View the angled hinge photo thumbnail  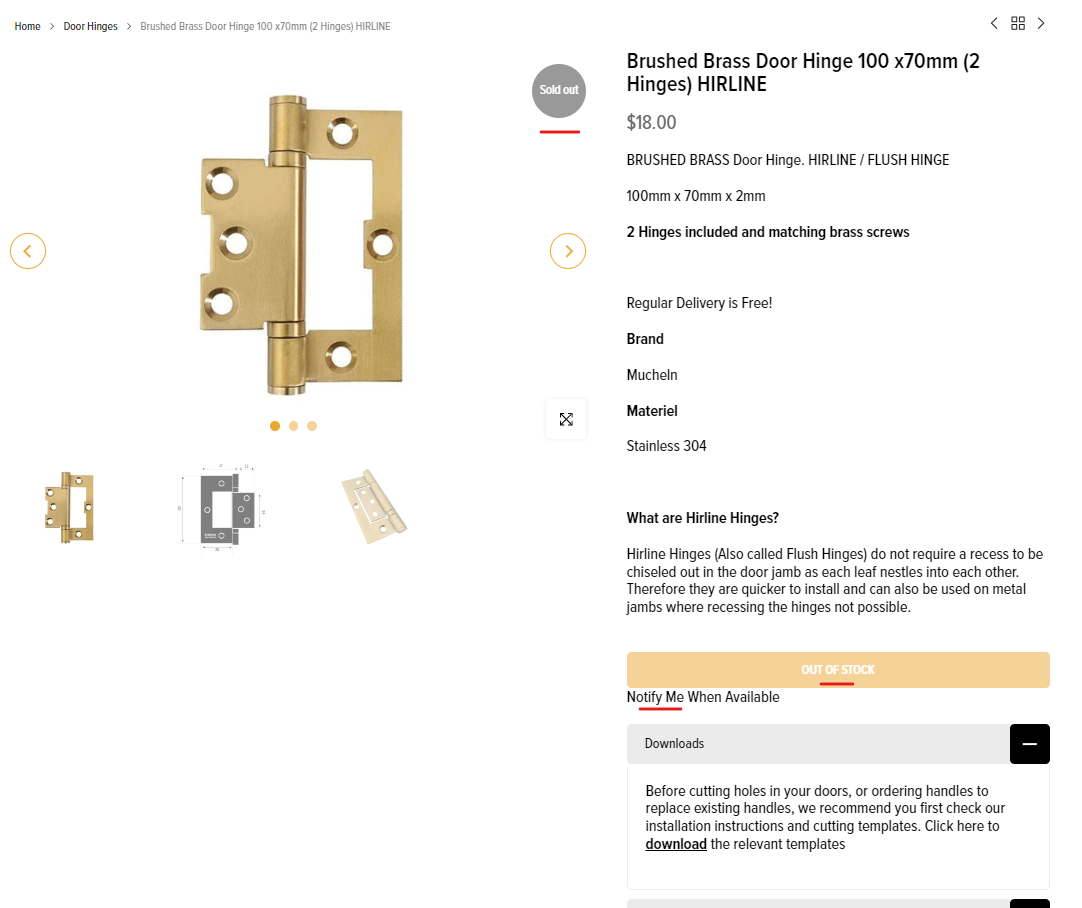coord(373,506)
